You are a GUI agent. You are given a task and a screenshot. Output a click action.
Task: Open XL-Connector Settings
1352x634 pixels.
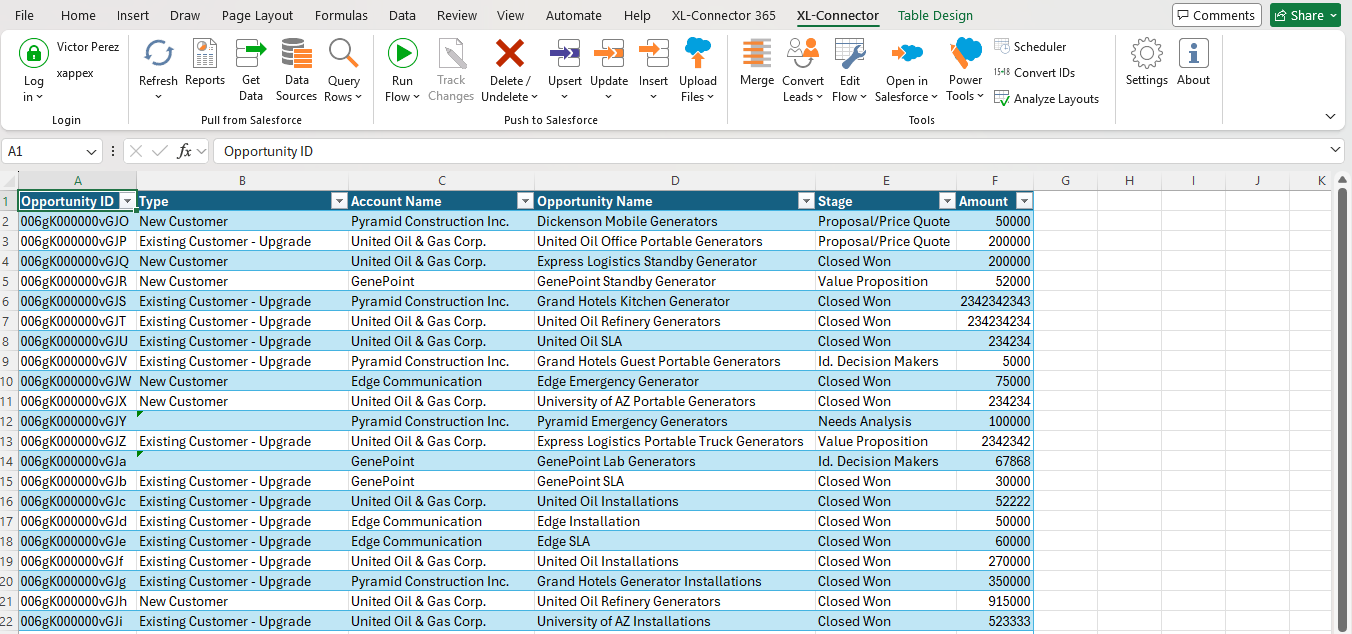coord(1146,63)
